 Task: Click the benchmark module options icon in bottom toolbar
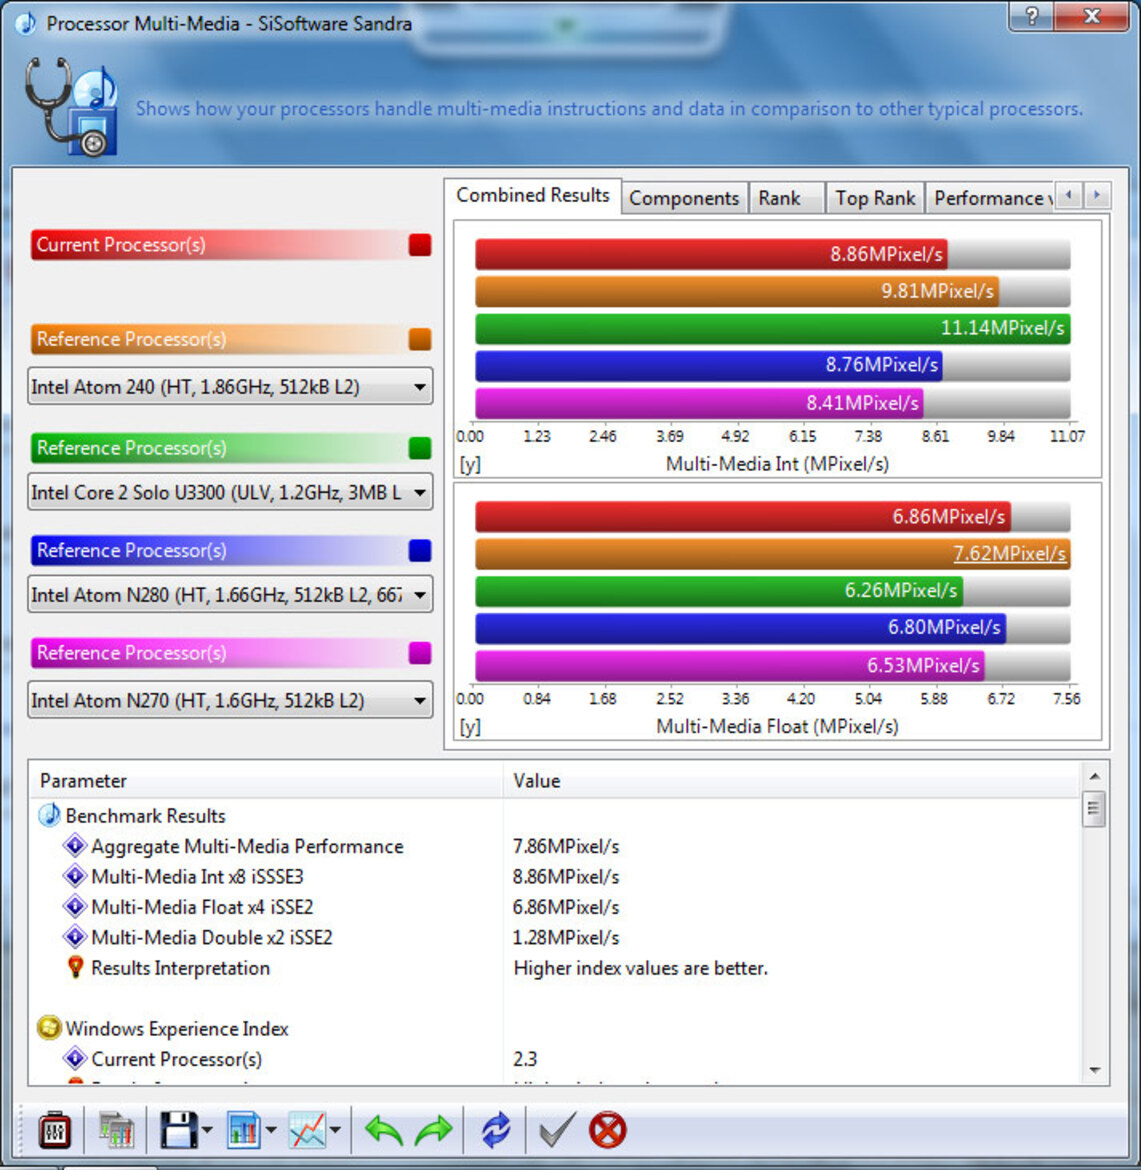[54, 1130]
